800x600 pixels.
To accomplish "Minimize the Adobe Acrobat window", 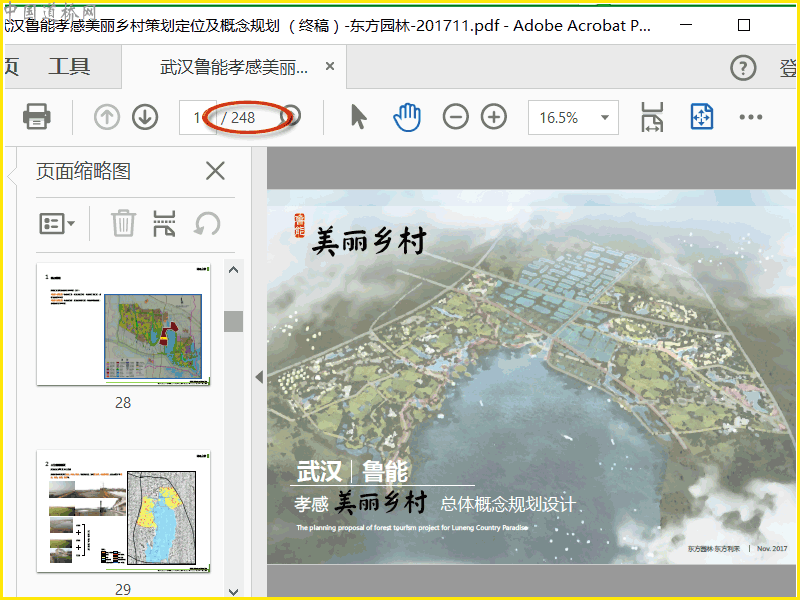I will click(x=686, y=24).
